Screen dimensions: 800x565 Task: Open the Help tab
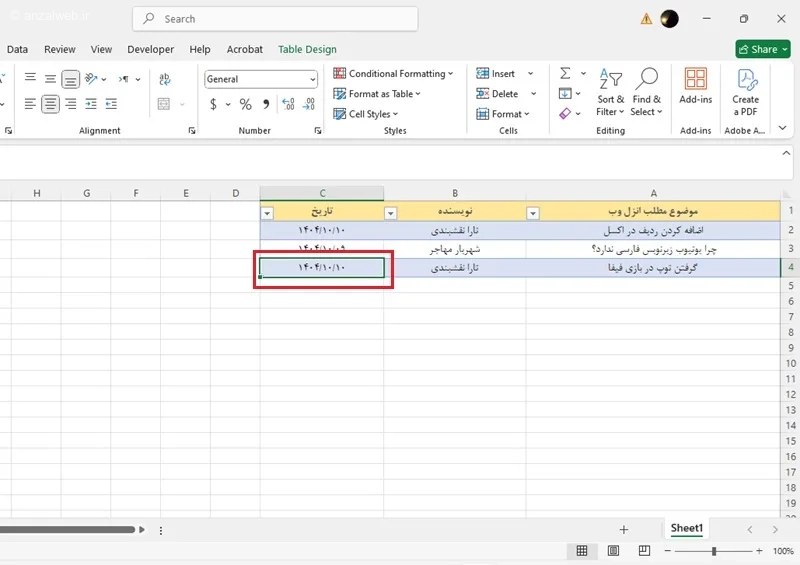coord(199,50)
